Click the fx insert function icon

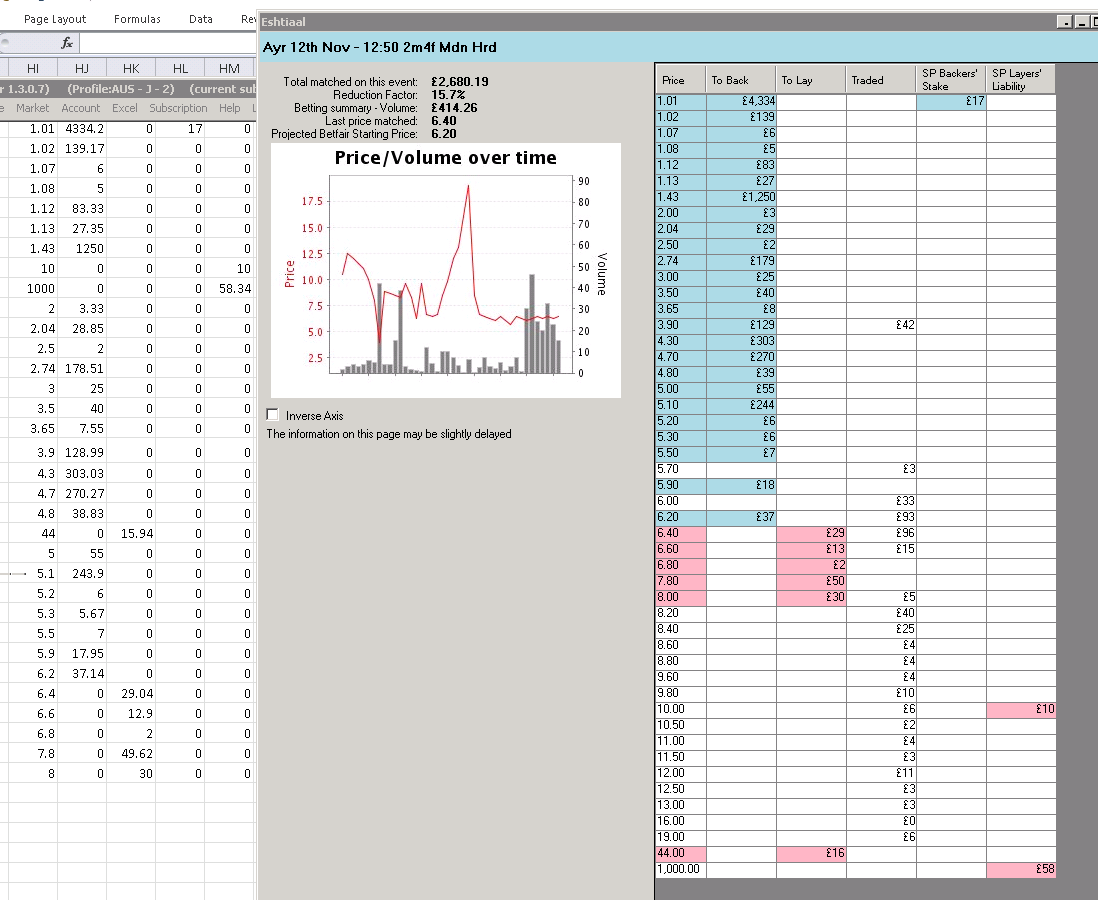pos(67,43)
